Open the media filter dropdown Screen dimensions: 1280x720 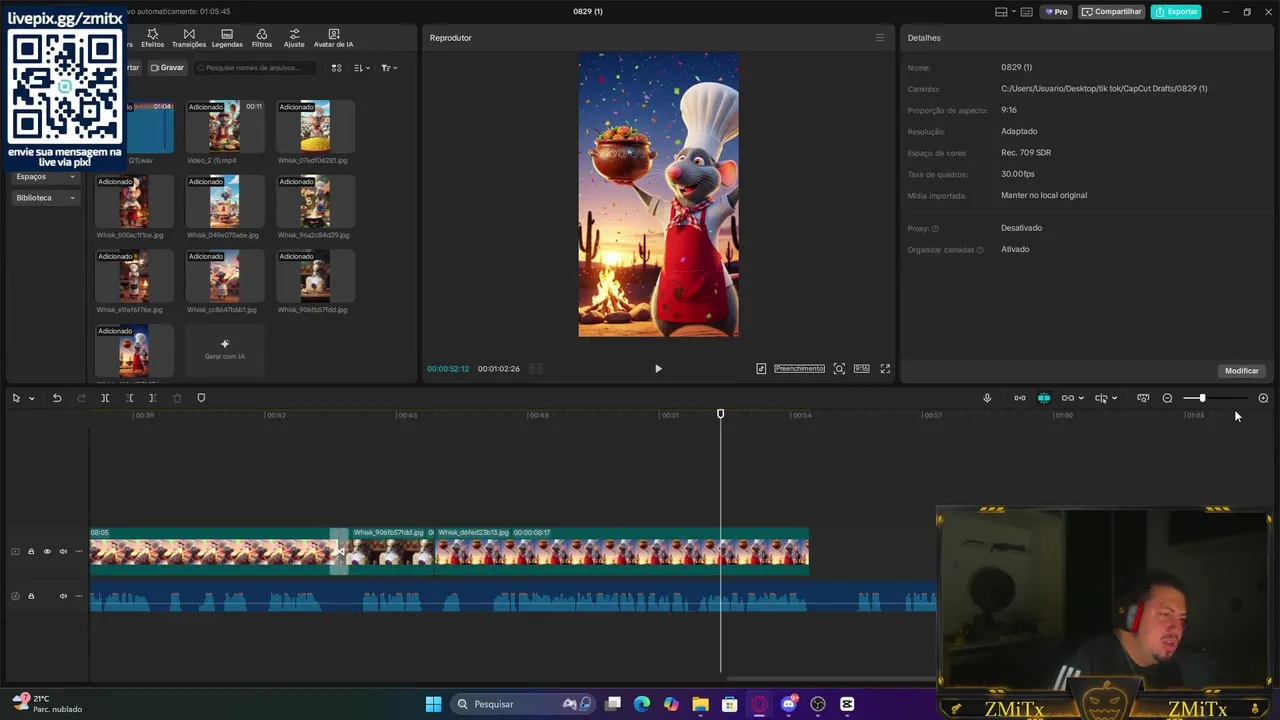(389, 68)
